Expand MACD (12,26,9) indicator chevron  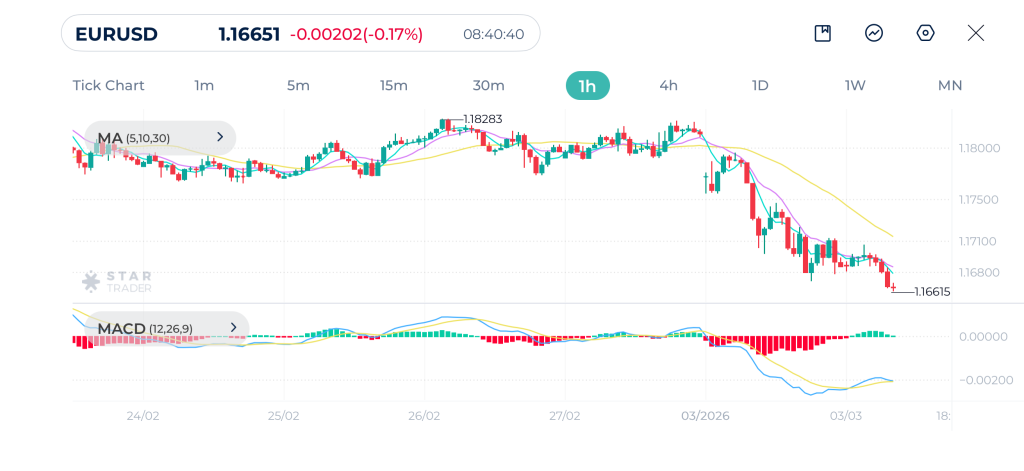pos(234,328)
